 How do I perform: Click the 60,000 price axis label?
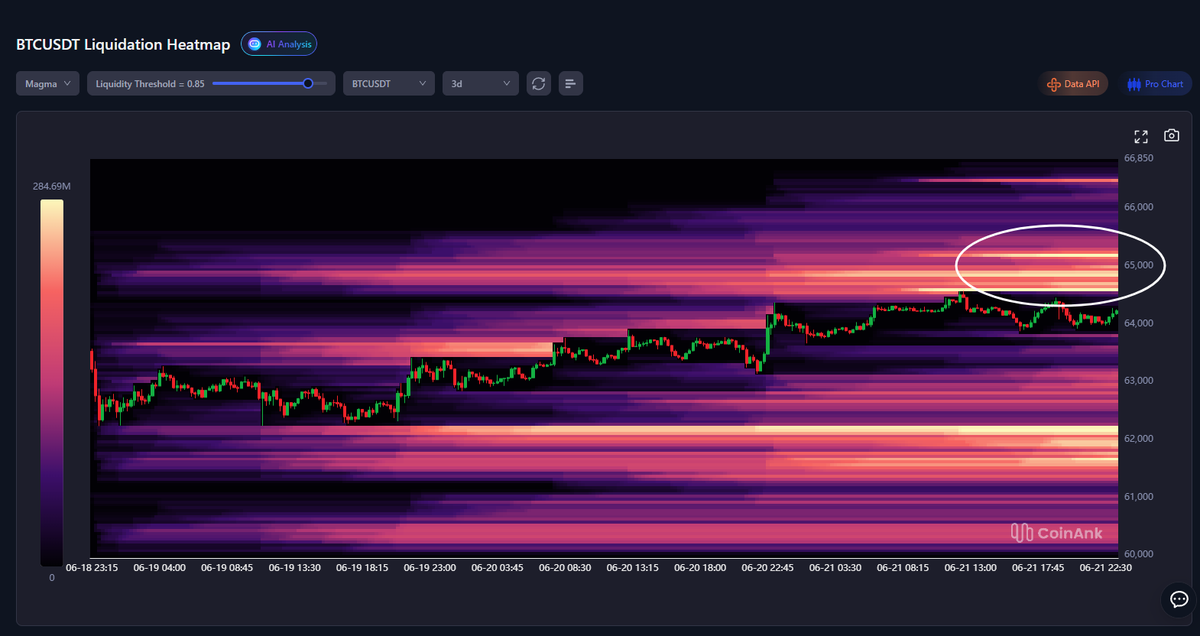(1140, 553)
